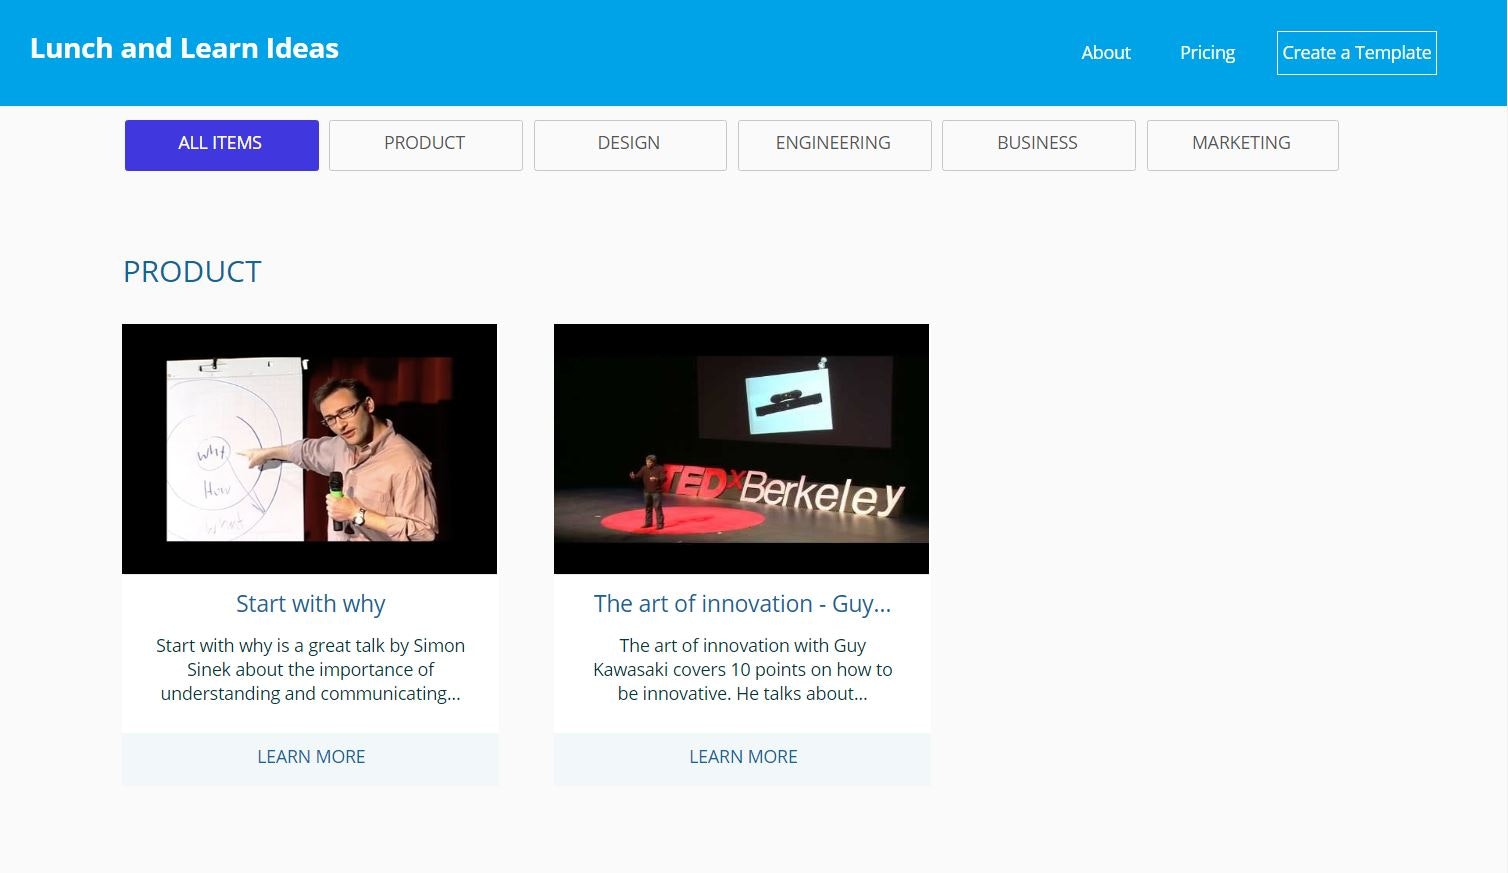Click the Start with why description text
Viewport: 1508px width, 873px height.
(310, 669)
